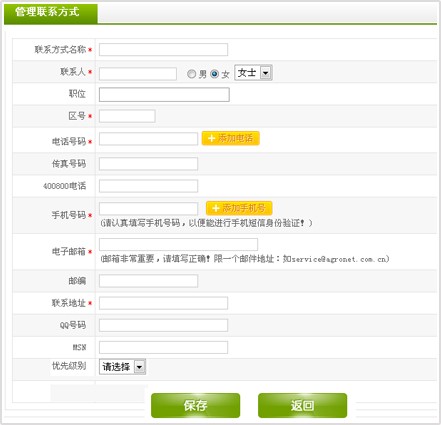Click the 返回 button
Screen dimensions: 441x425
(302, 405)
